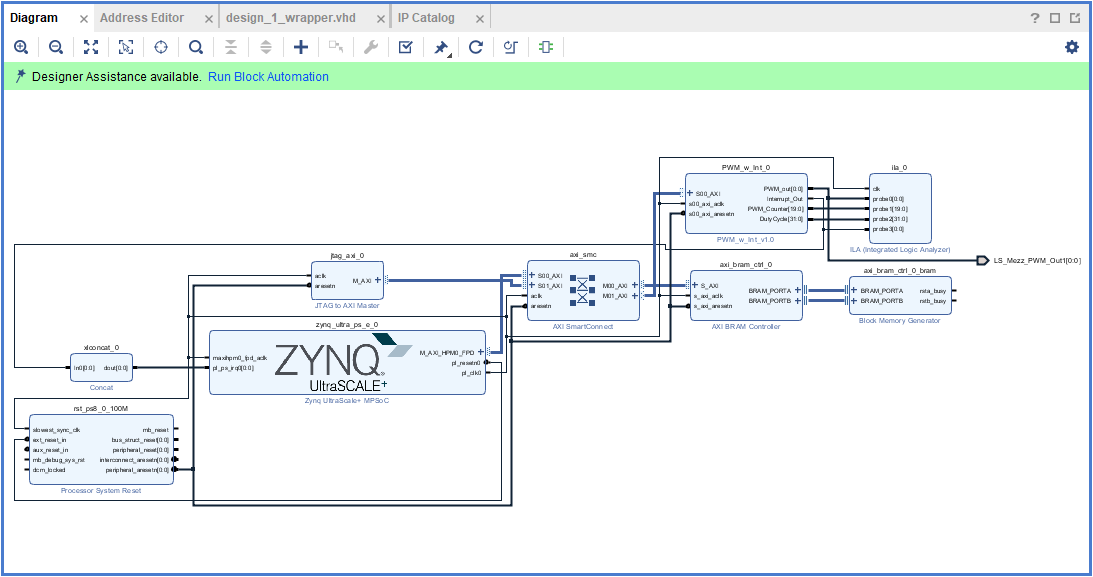Click the Zoom Out toolbar icon
The height and width of the screenshot is (577, 1093).
(56, 47)
